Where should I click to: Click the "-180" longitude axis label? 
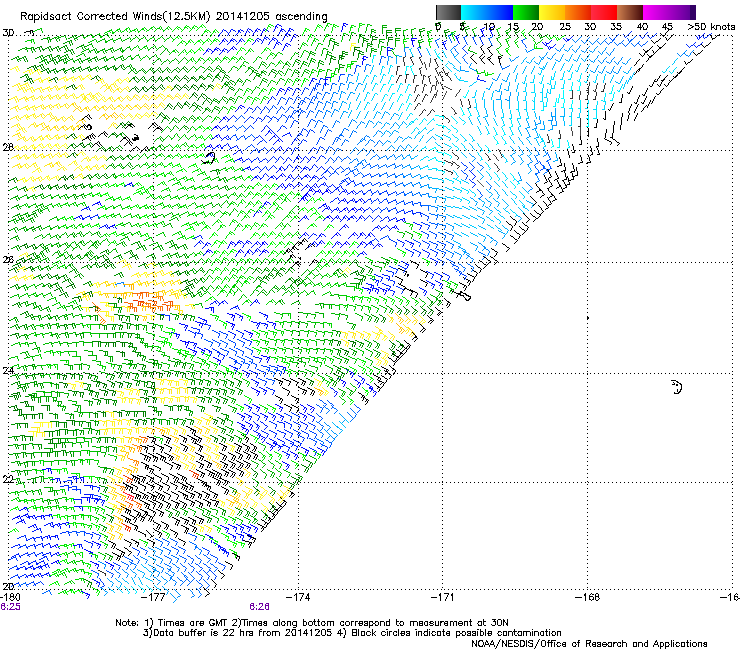(10, 597)
